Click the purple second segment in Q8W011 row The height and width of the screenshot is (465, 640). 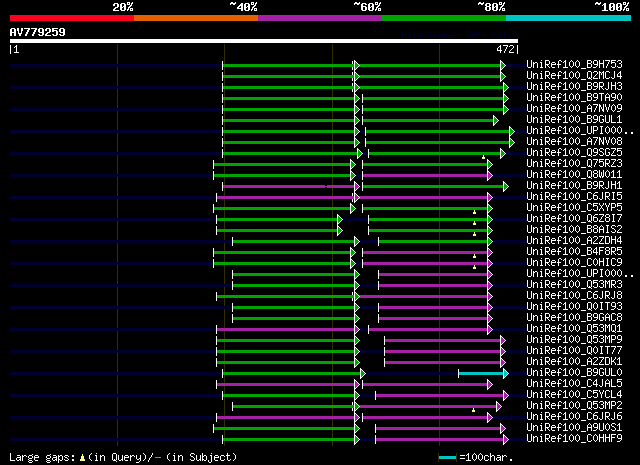[427, 176]
